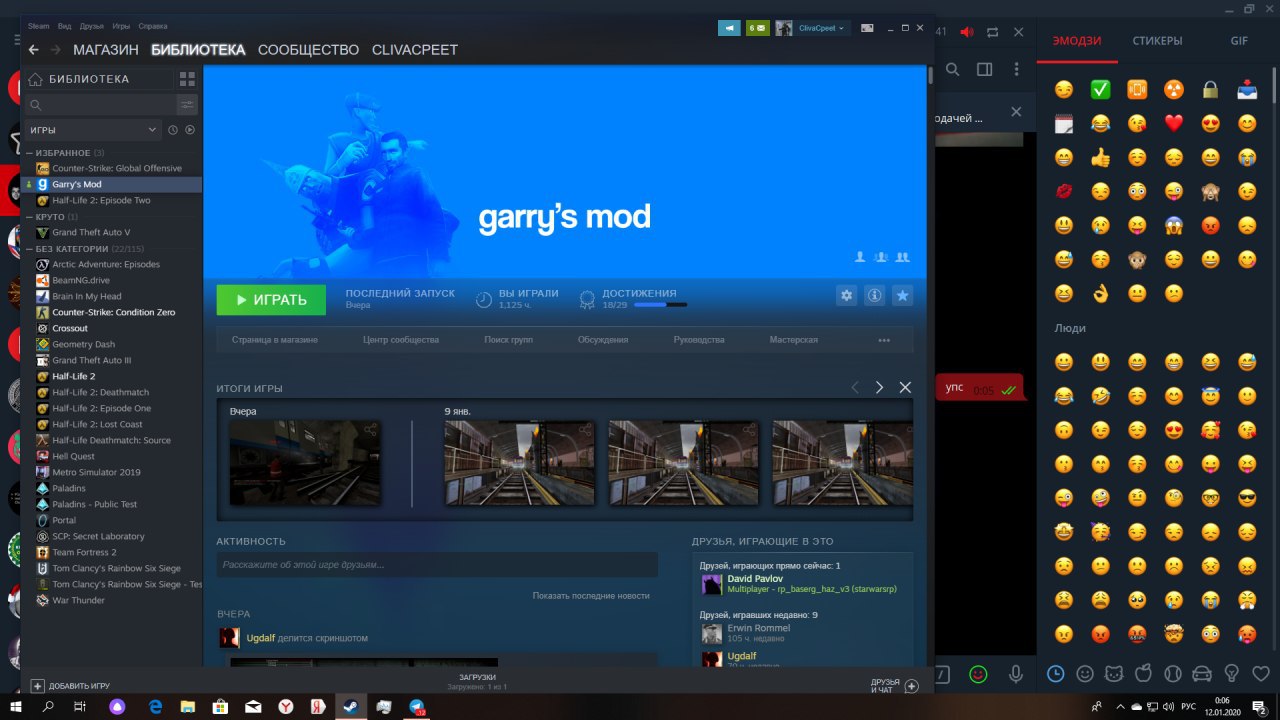Open the ИГРЫ library filter dropdown
Screen dimensions: 1280x720
93,130
